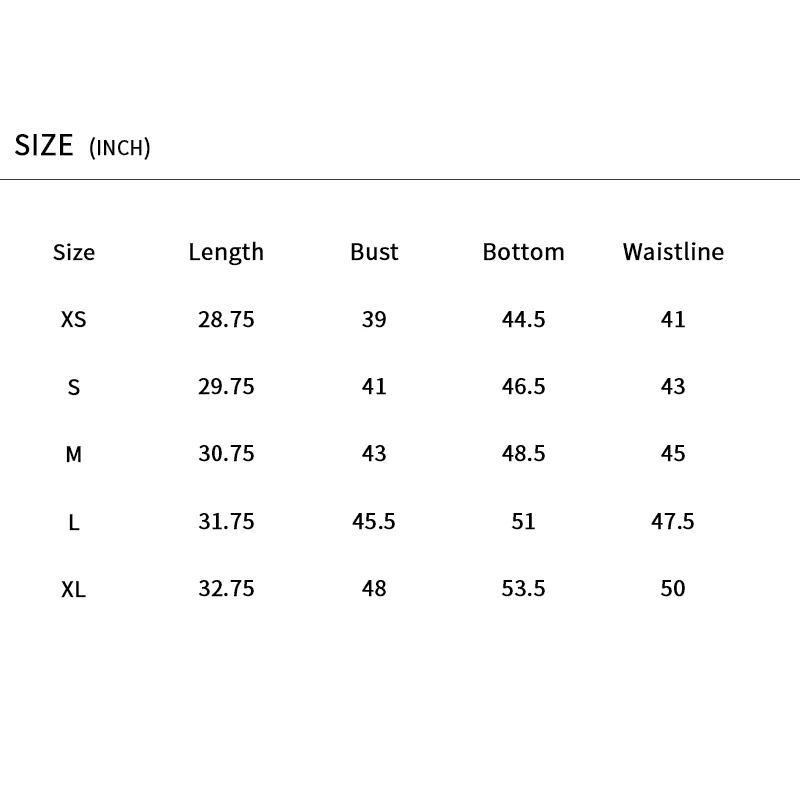
Task: Click the 47.5 waistline value
Action: 673,521
